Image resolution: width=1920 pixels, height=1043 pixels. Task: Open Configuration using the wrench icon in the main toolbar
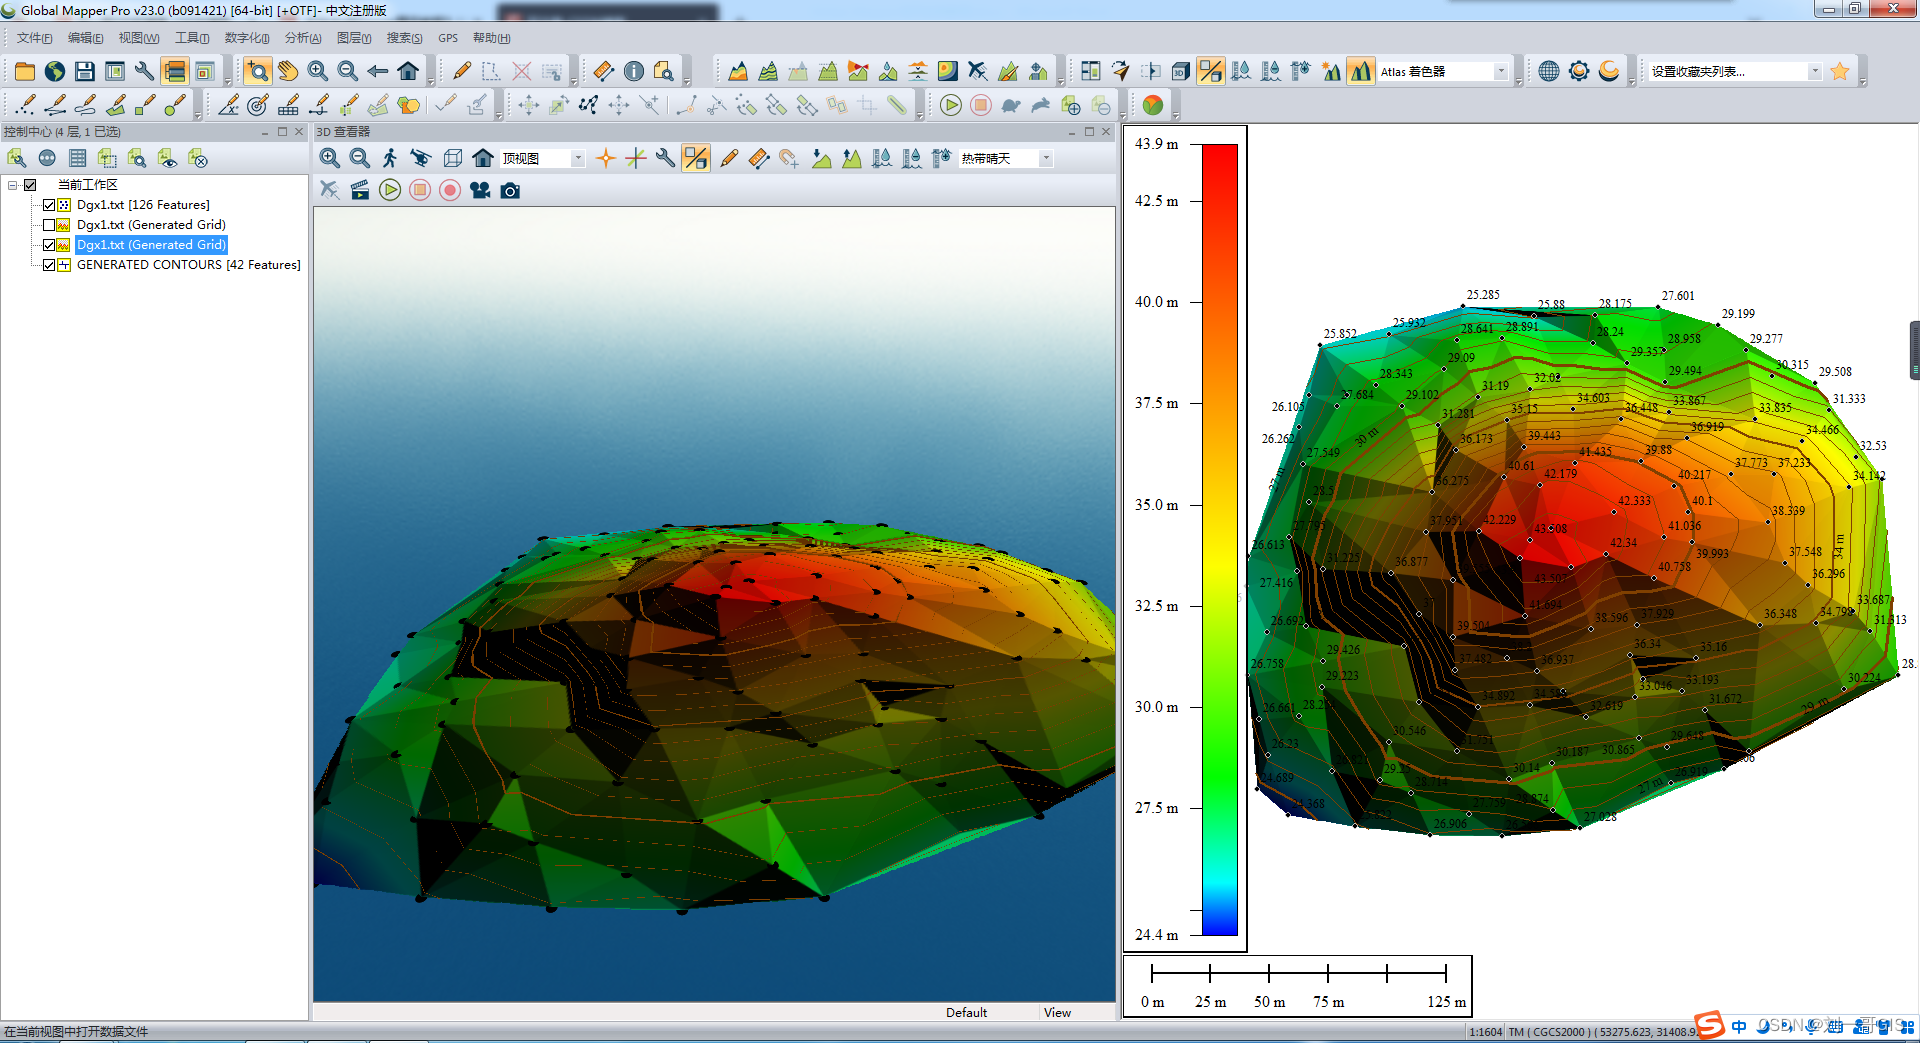click(145, 71)
